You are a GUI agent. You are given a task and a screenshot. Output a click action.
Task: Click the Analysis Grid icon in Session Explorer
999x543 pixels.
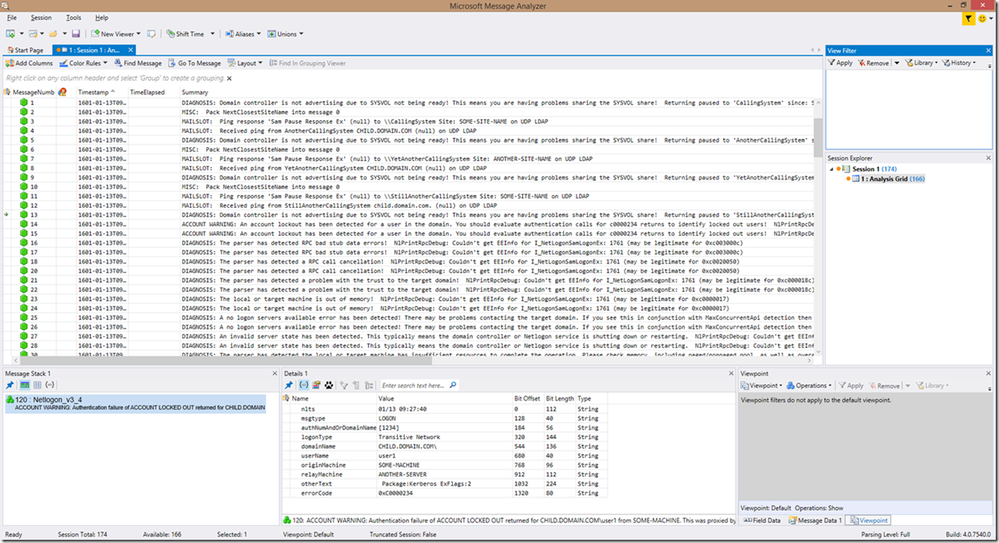pyautogui.click(x=856, y=179)
